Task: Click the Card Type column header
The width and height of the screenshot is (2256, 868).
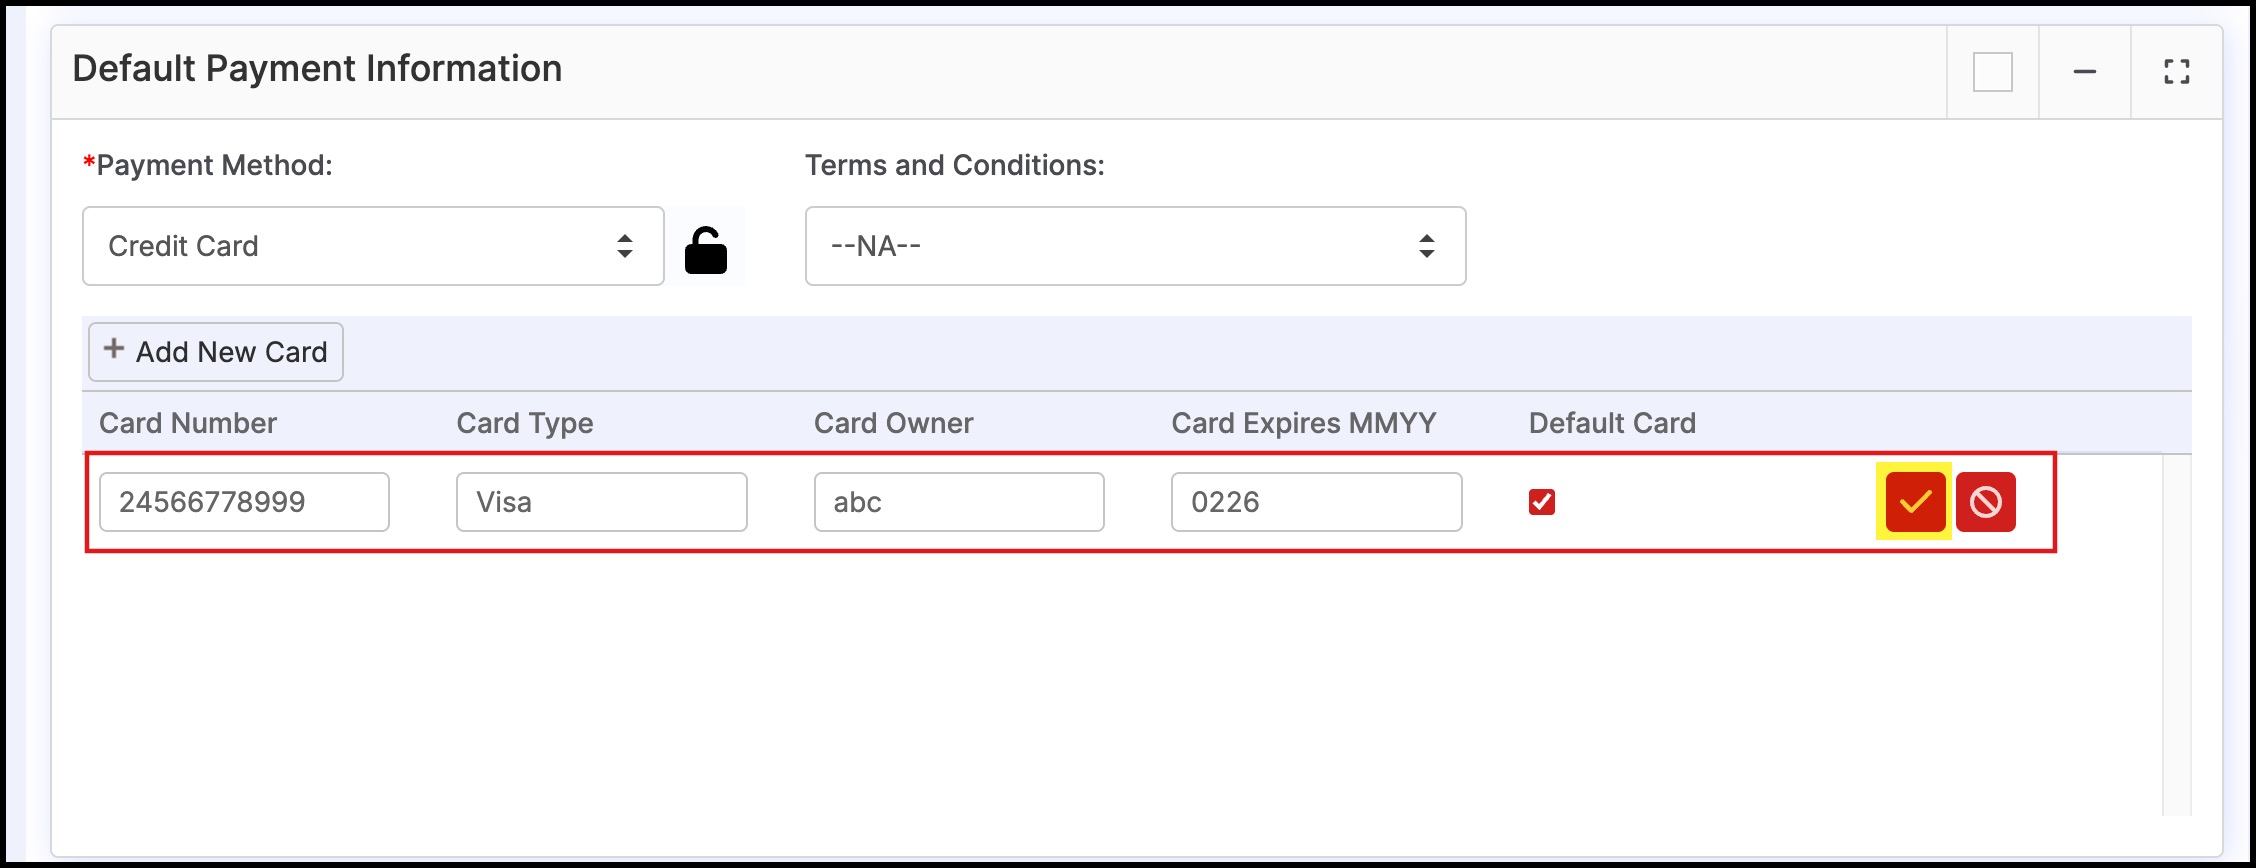Action: coord(525,423)
